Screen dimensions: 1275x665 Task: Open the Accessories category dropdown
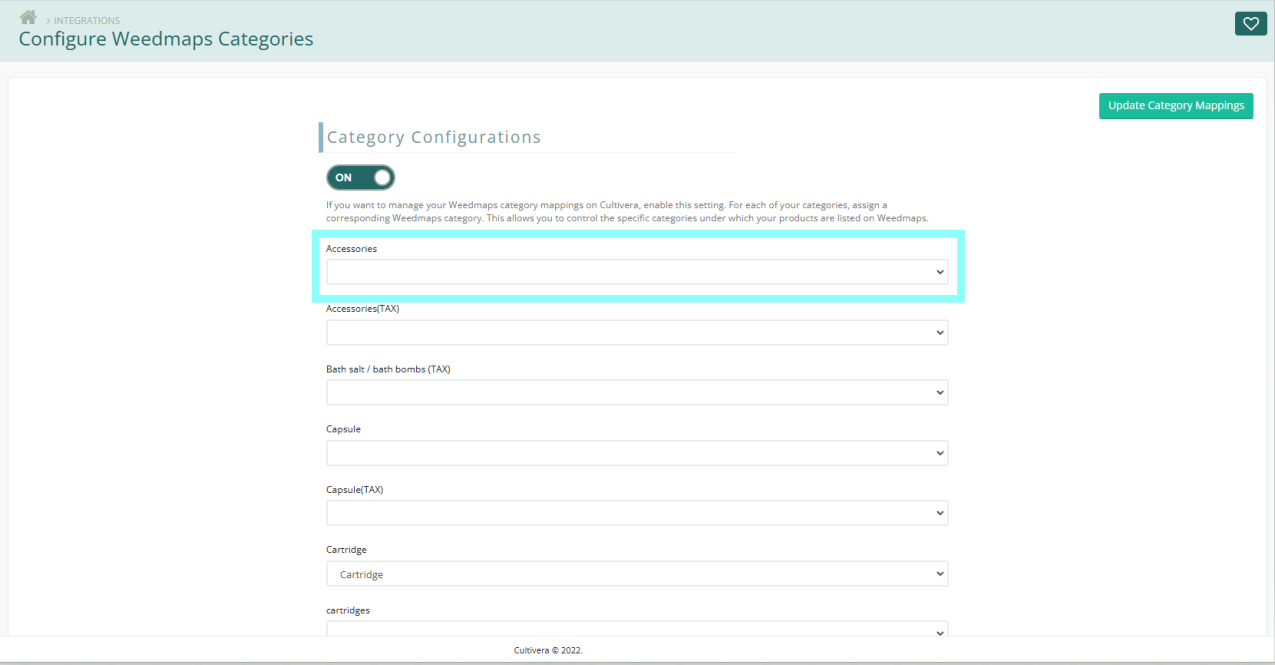636,272
